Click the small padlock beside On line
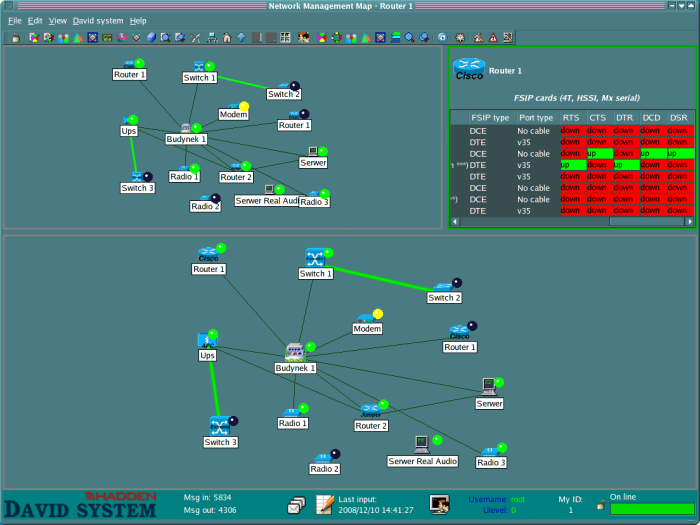Screen dimensions: 700x525 tap(601, 505)
